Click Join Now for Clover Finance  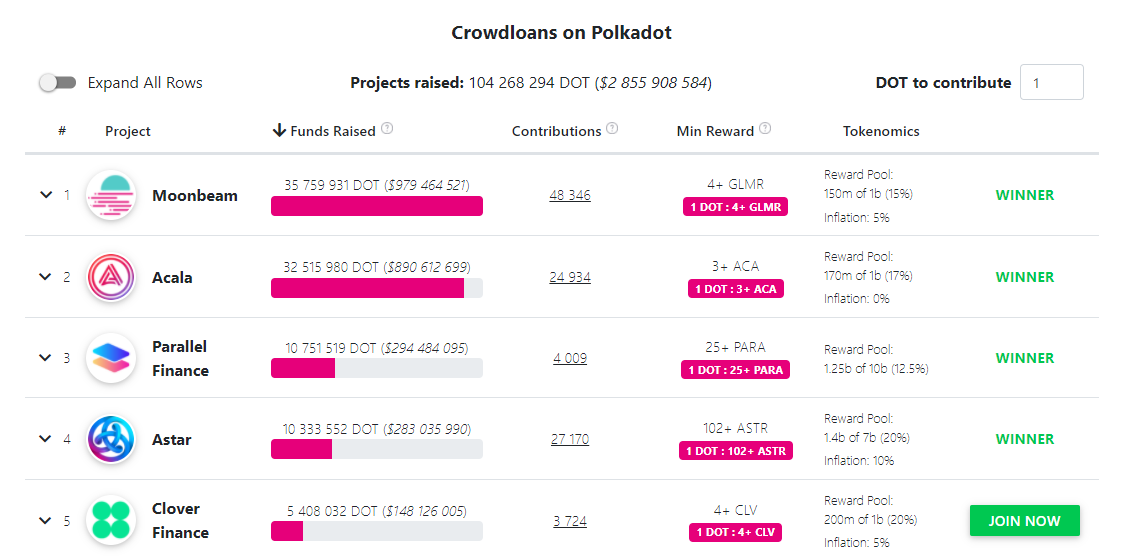1024,521
